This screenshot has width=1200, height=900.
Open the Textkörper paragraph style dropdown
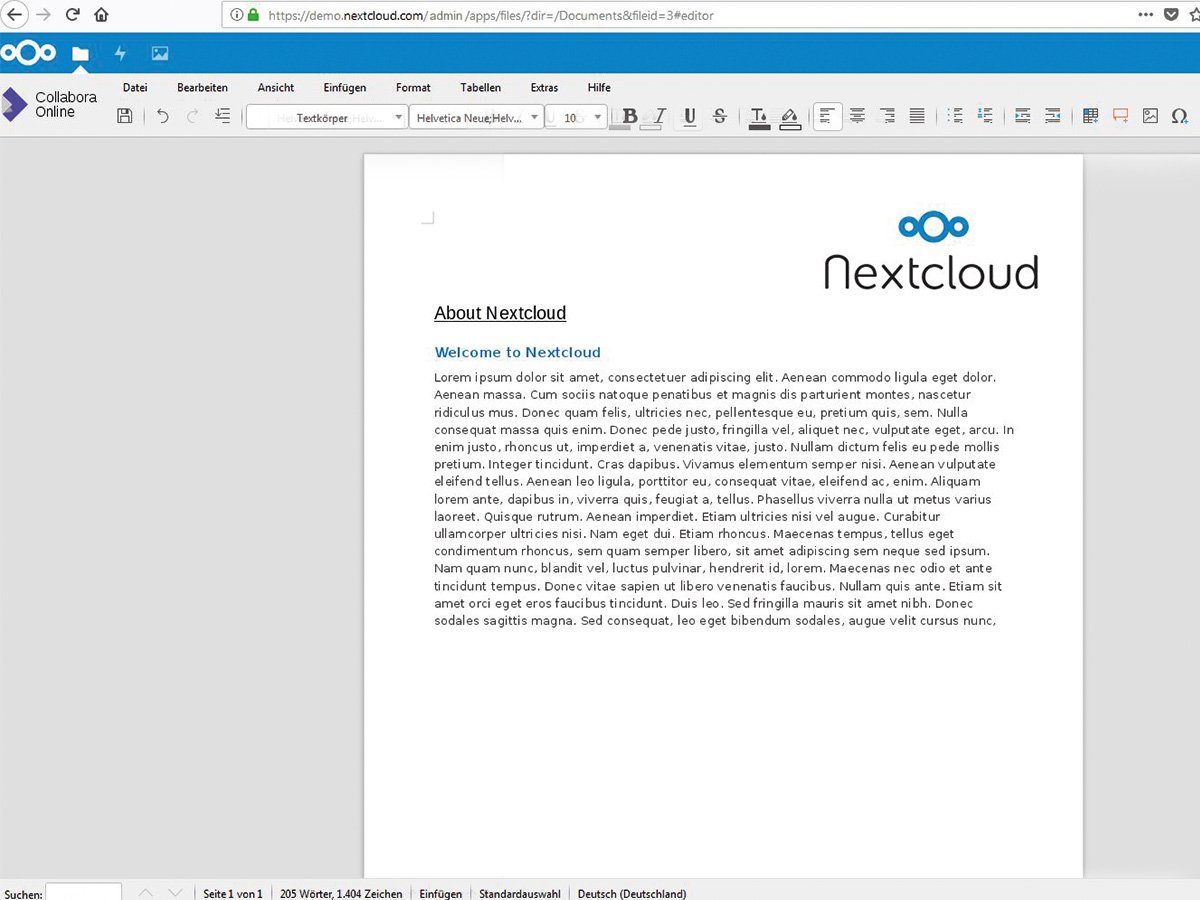click(327, 117)
